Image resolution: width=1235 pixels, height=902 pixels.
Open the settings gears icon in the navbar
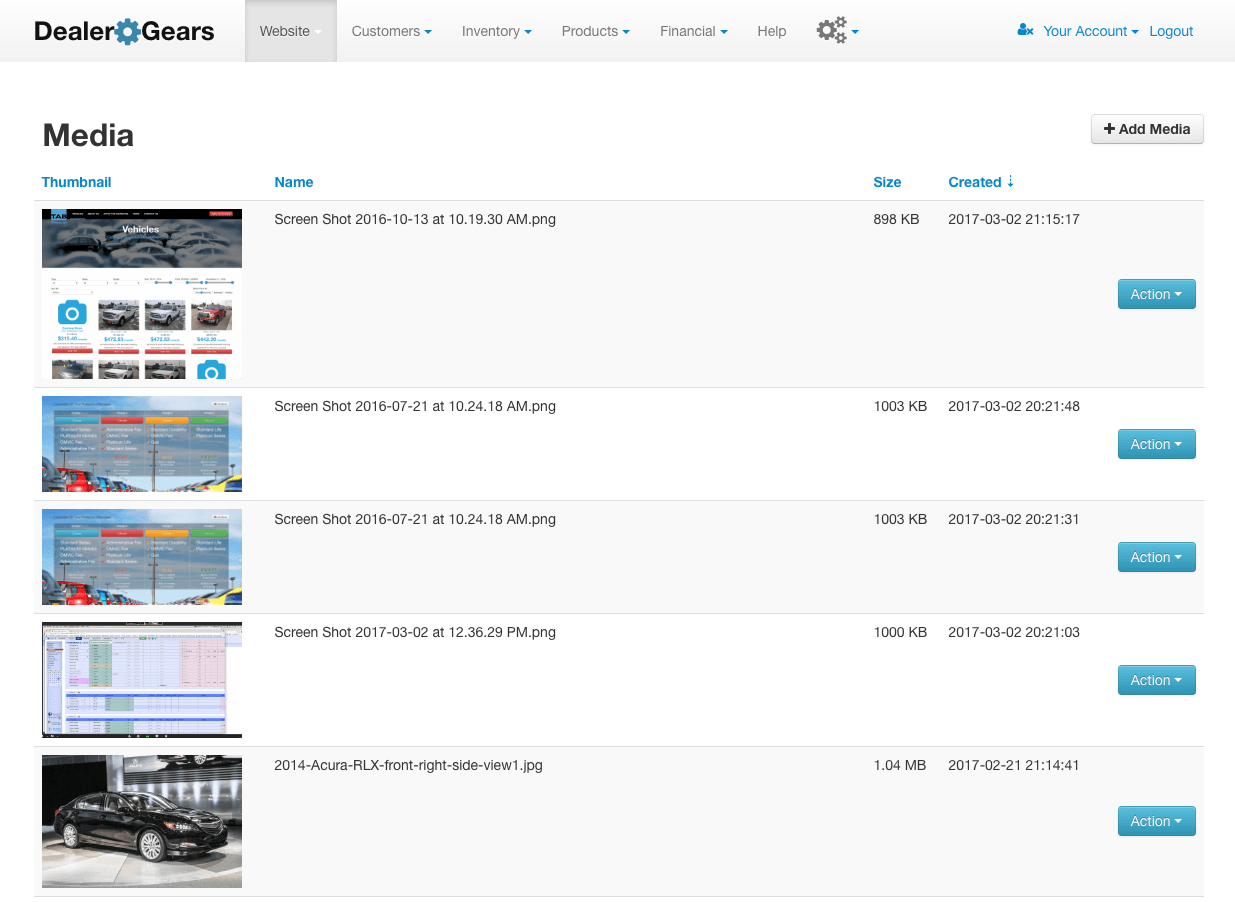[831, 30]
